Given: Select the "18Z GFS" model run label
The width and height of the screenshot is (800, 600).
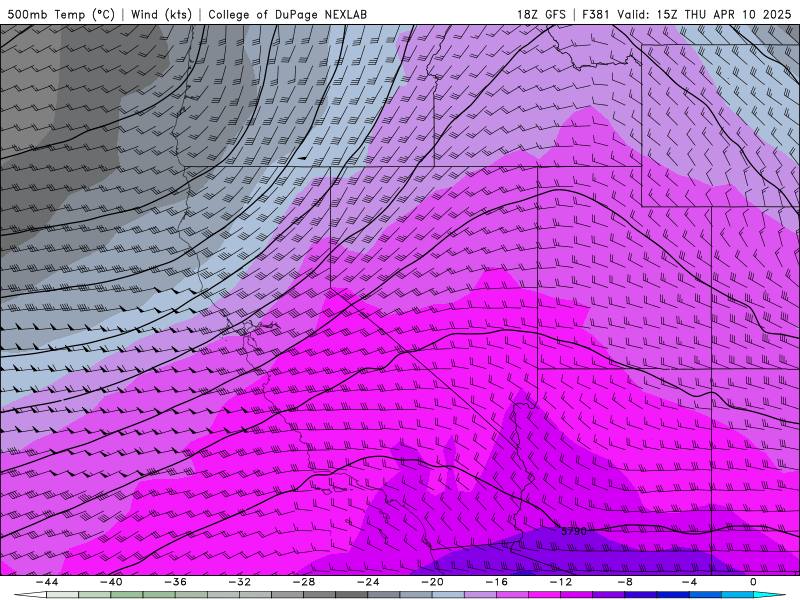Looking at the screenshot, I should [x=541, y=14].
